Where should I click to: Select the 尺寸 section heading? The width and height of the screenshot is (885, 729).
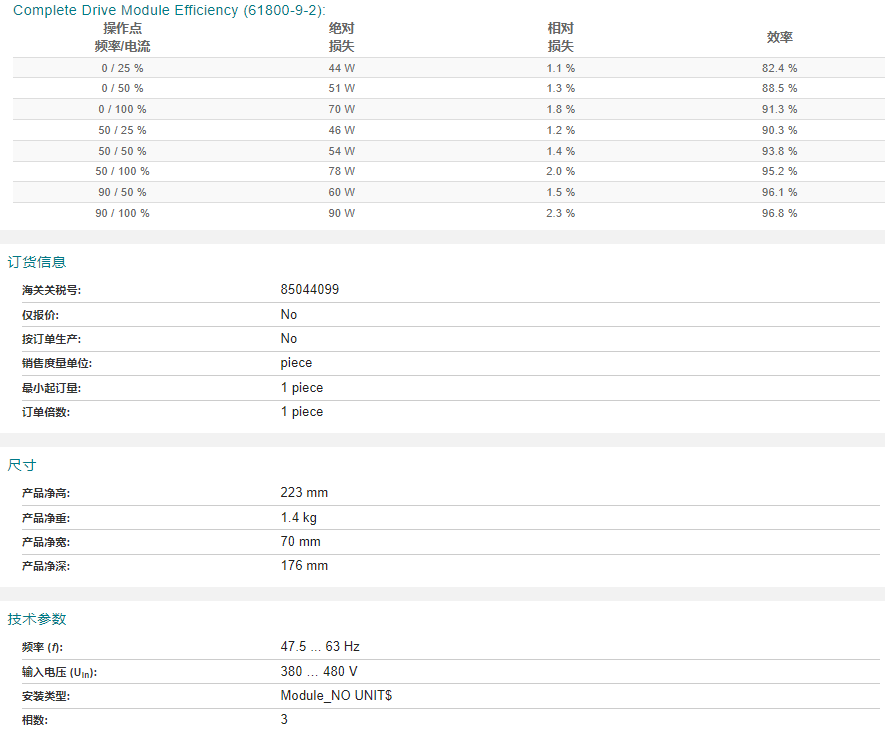[21, 465]
